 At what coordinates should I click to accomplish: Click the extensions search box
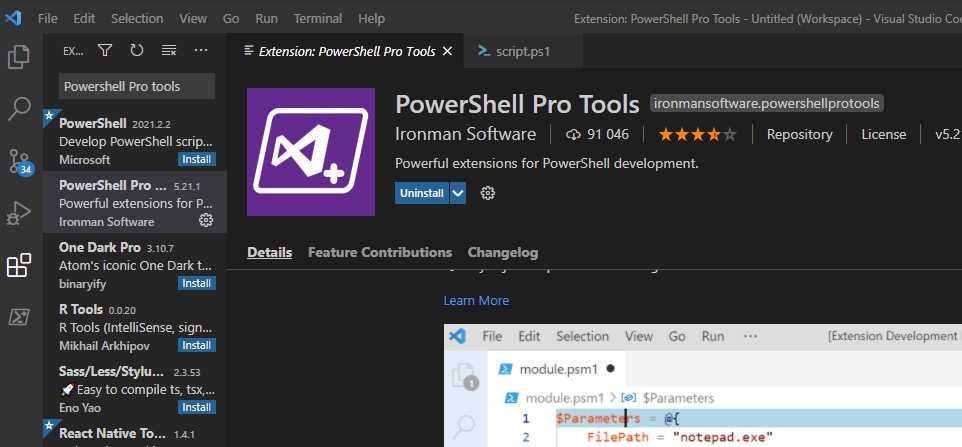(137, 86)
